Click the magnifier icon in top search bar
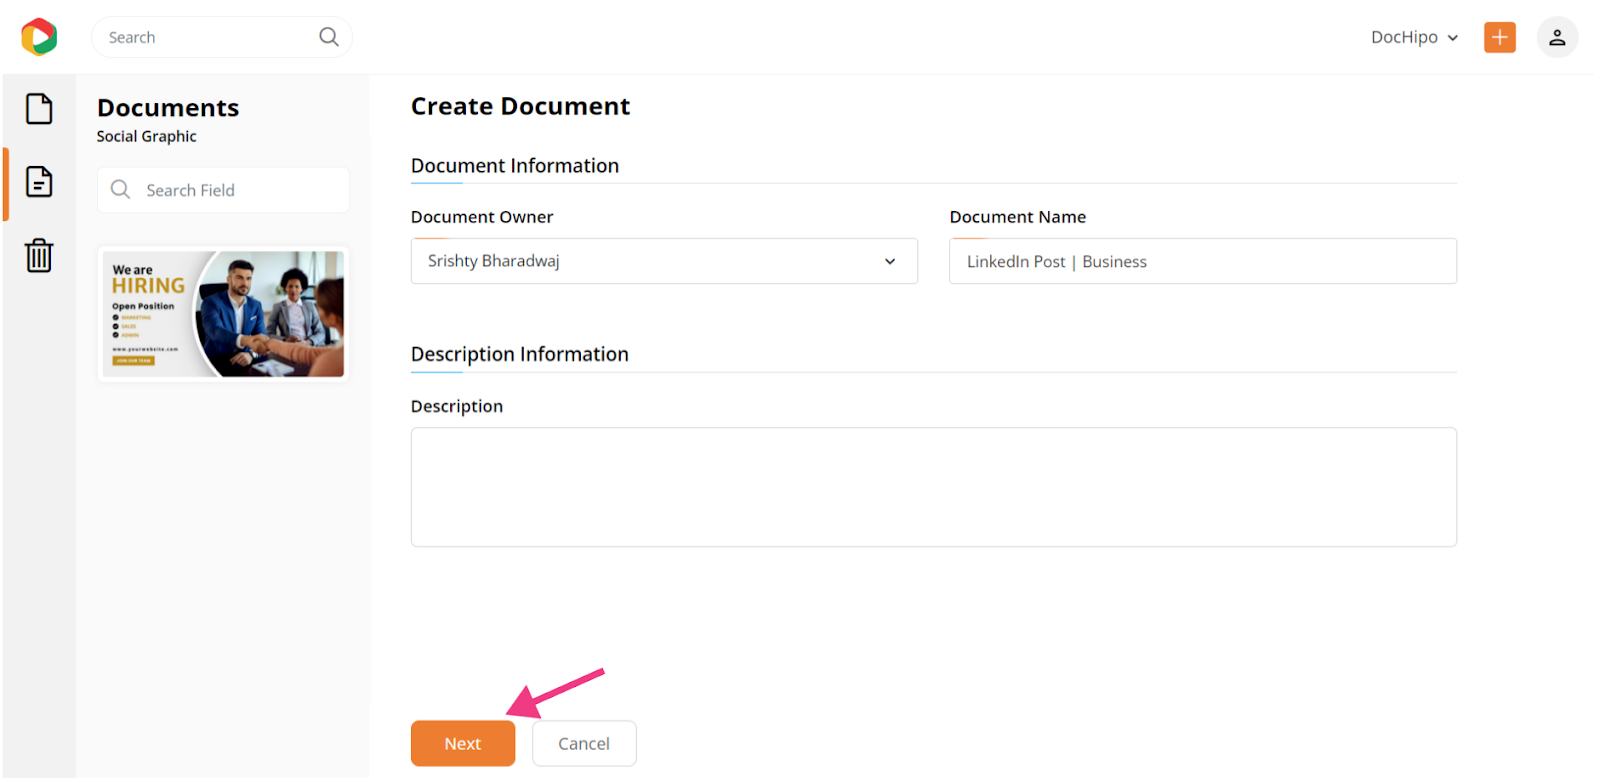This screenshot has width=1600, height=778. point(328,37)
